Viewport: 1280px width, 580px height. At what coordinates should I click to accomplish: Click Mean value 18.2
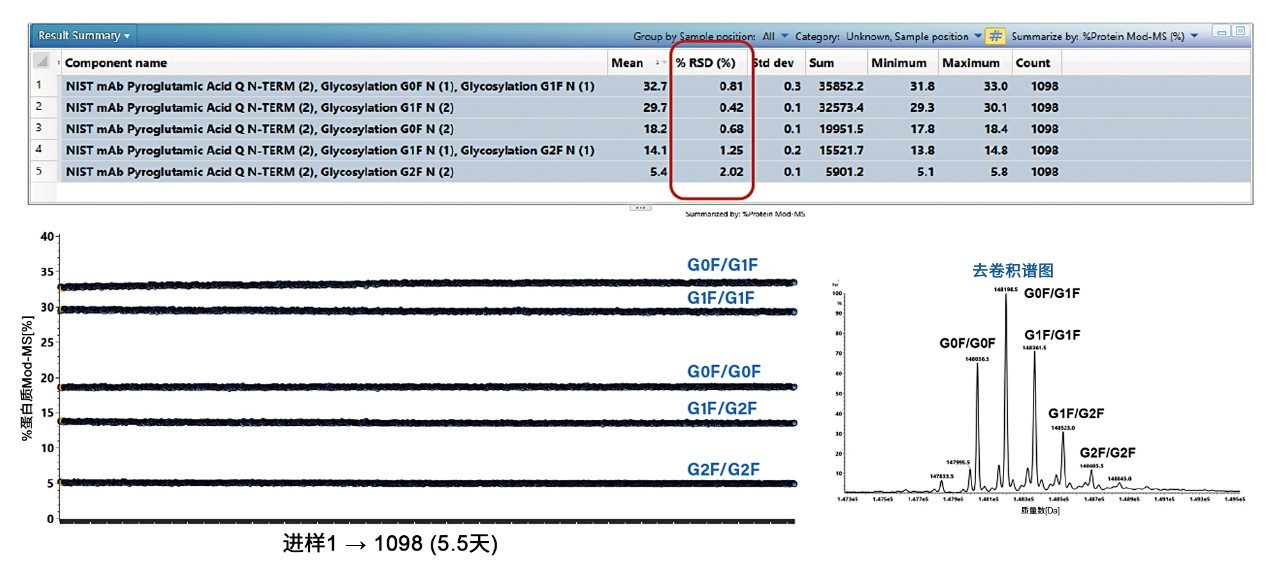(655, 128)
